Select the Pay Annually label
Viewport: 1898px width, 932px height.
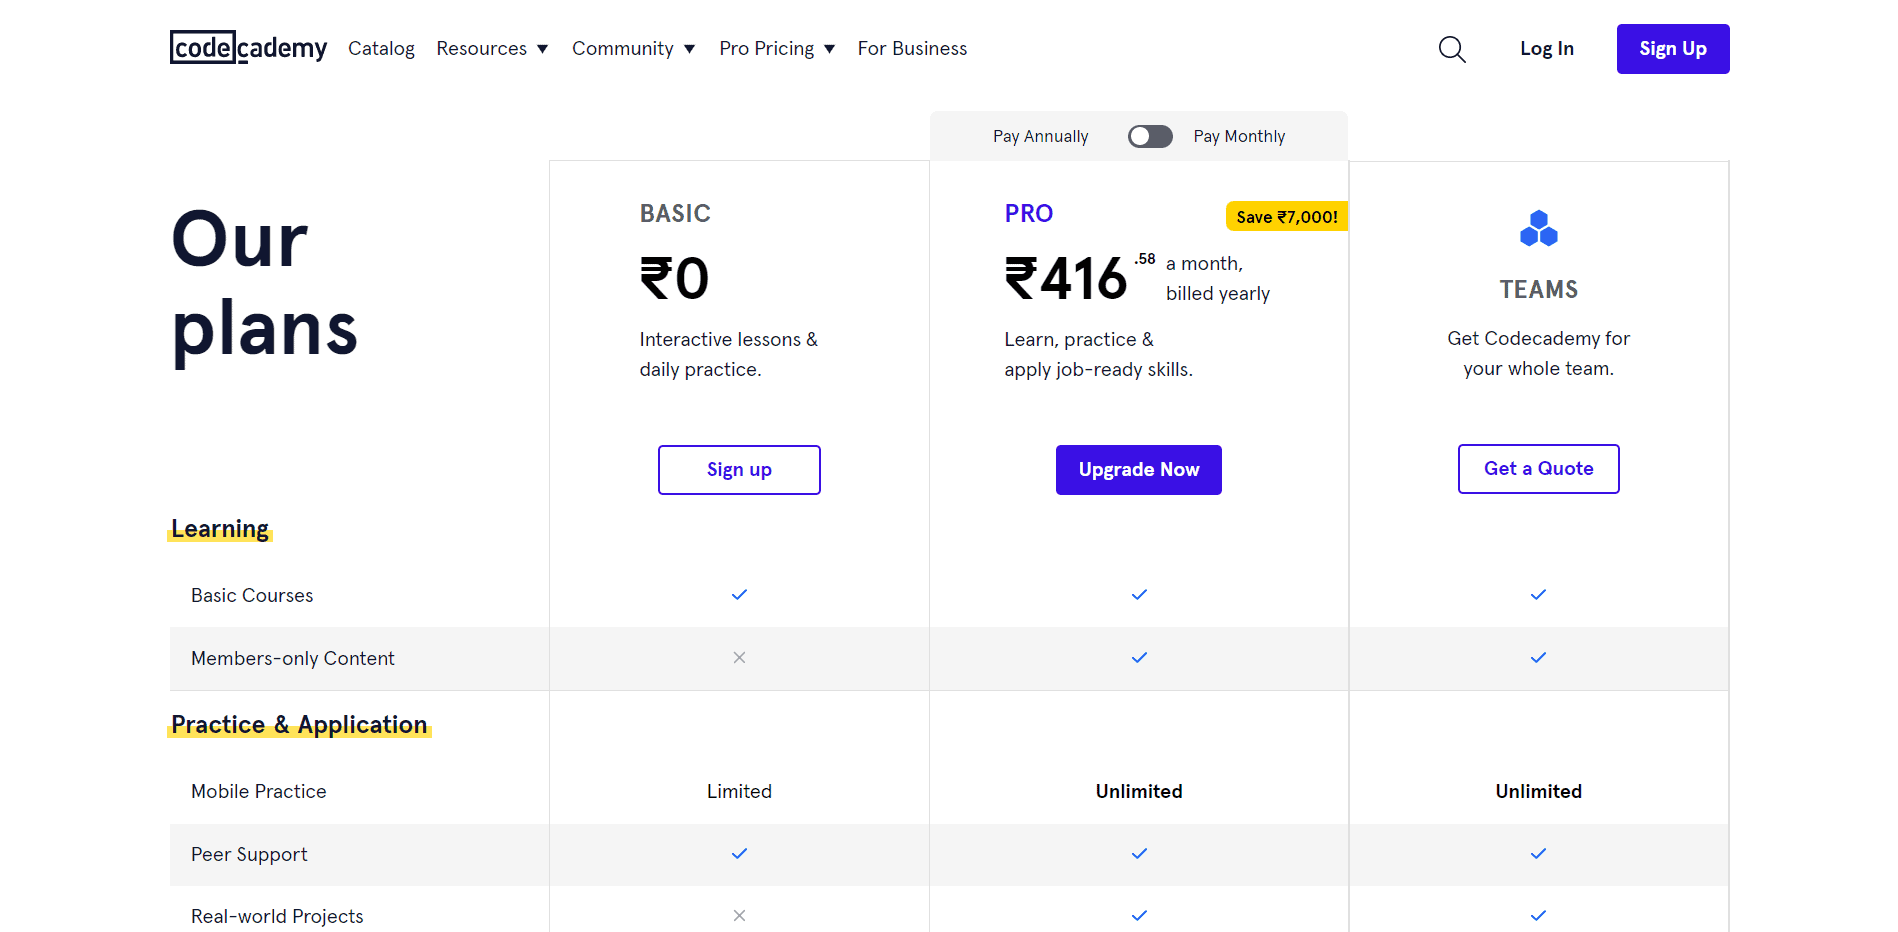(1040, 137)
